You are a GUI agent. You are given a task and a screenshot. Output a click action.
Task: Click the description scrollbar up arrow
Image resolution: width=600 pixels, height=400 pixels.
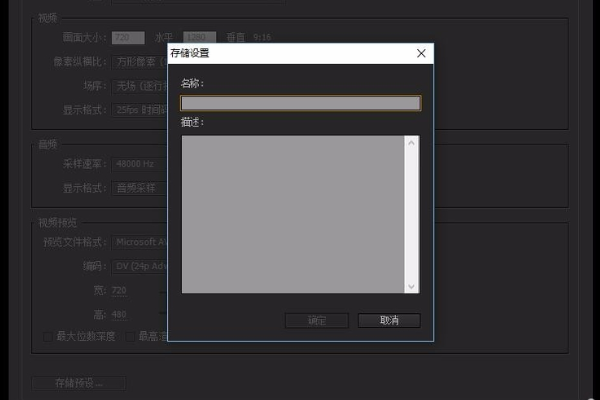click(411, 143)
